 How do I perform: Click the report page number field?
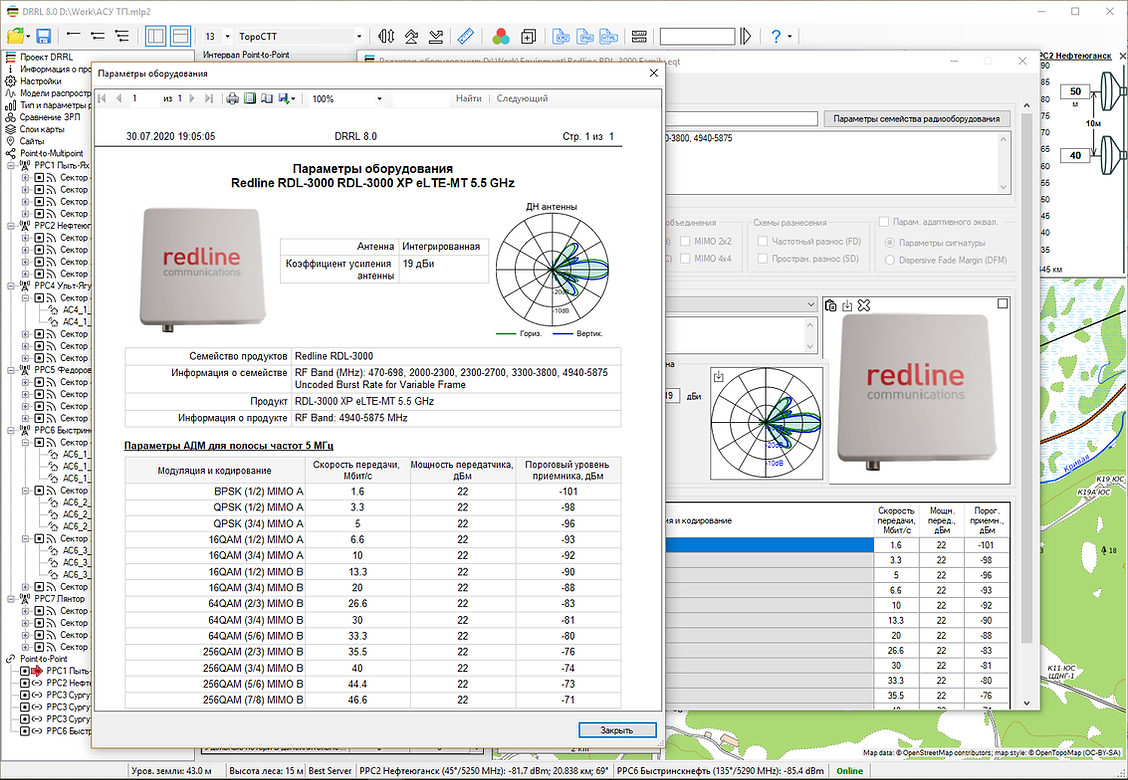tap(144, 99)
